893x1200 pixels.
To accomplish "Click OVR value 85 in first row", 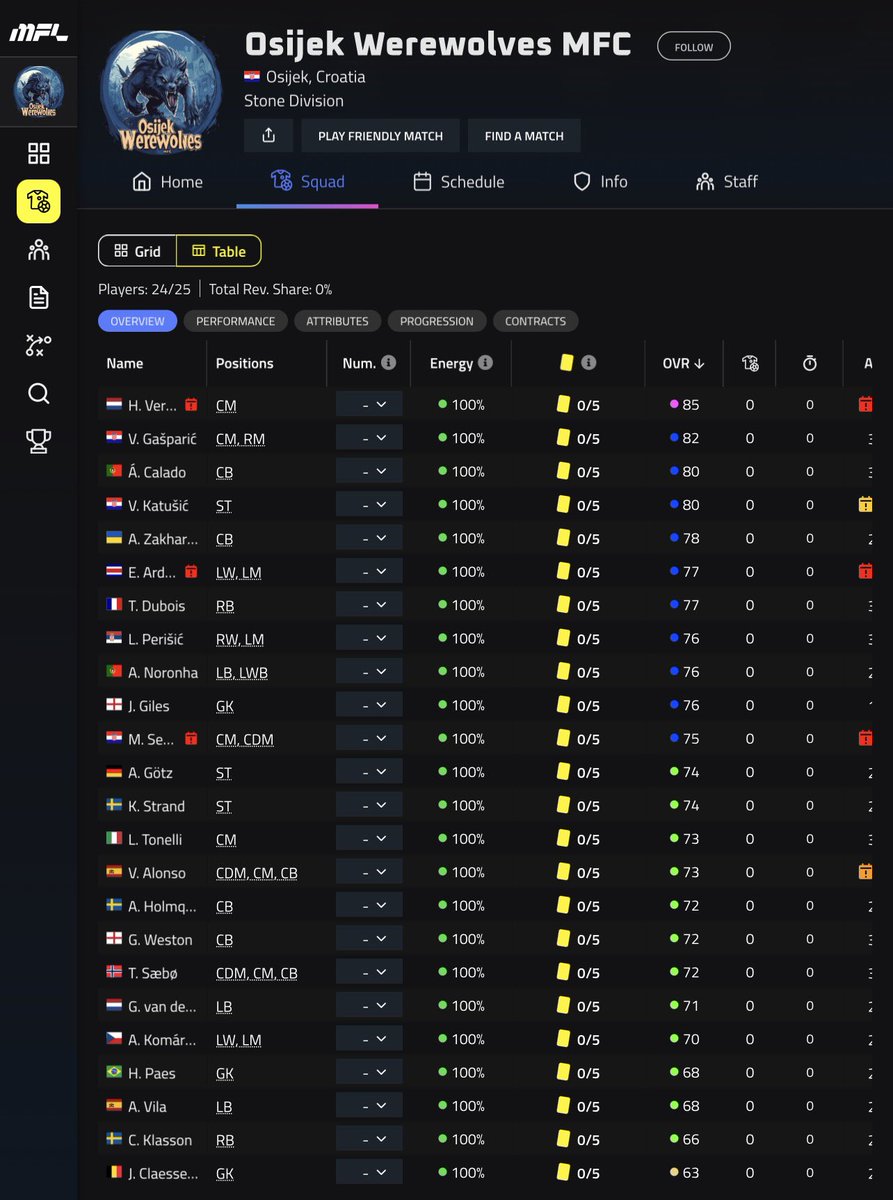I will click(x=690, y=405).
